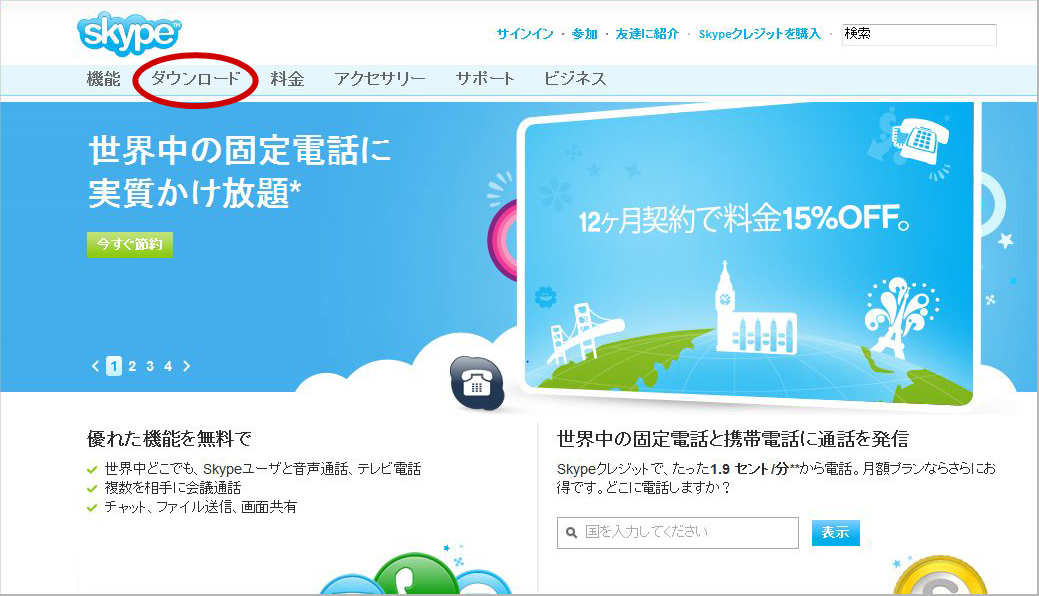Click the previous slide arrow in the banner

tap(96, 366)
